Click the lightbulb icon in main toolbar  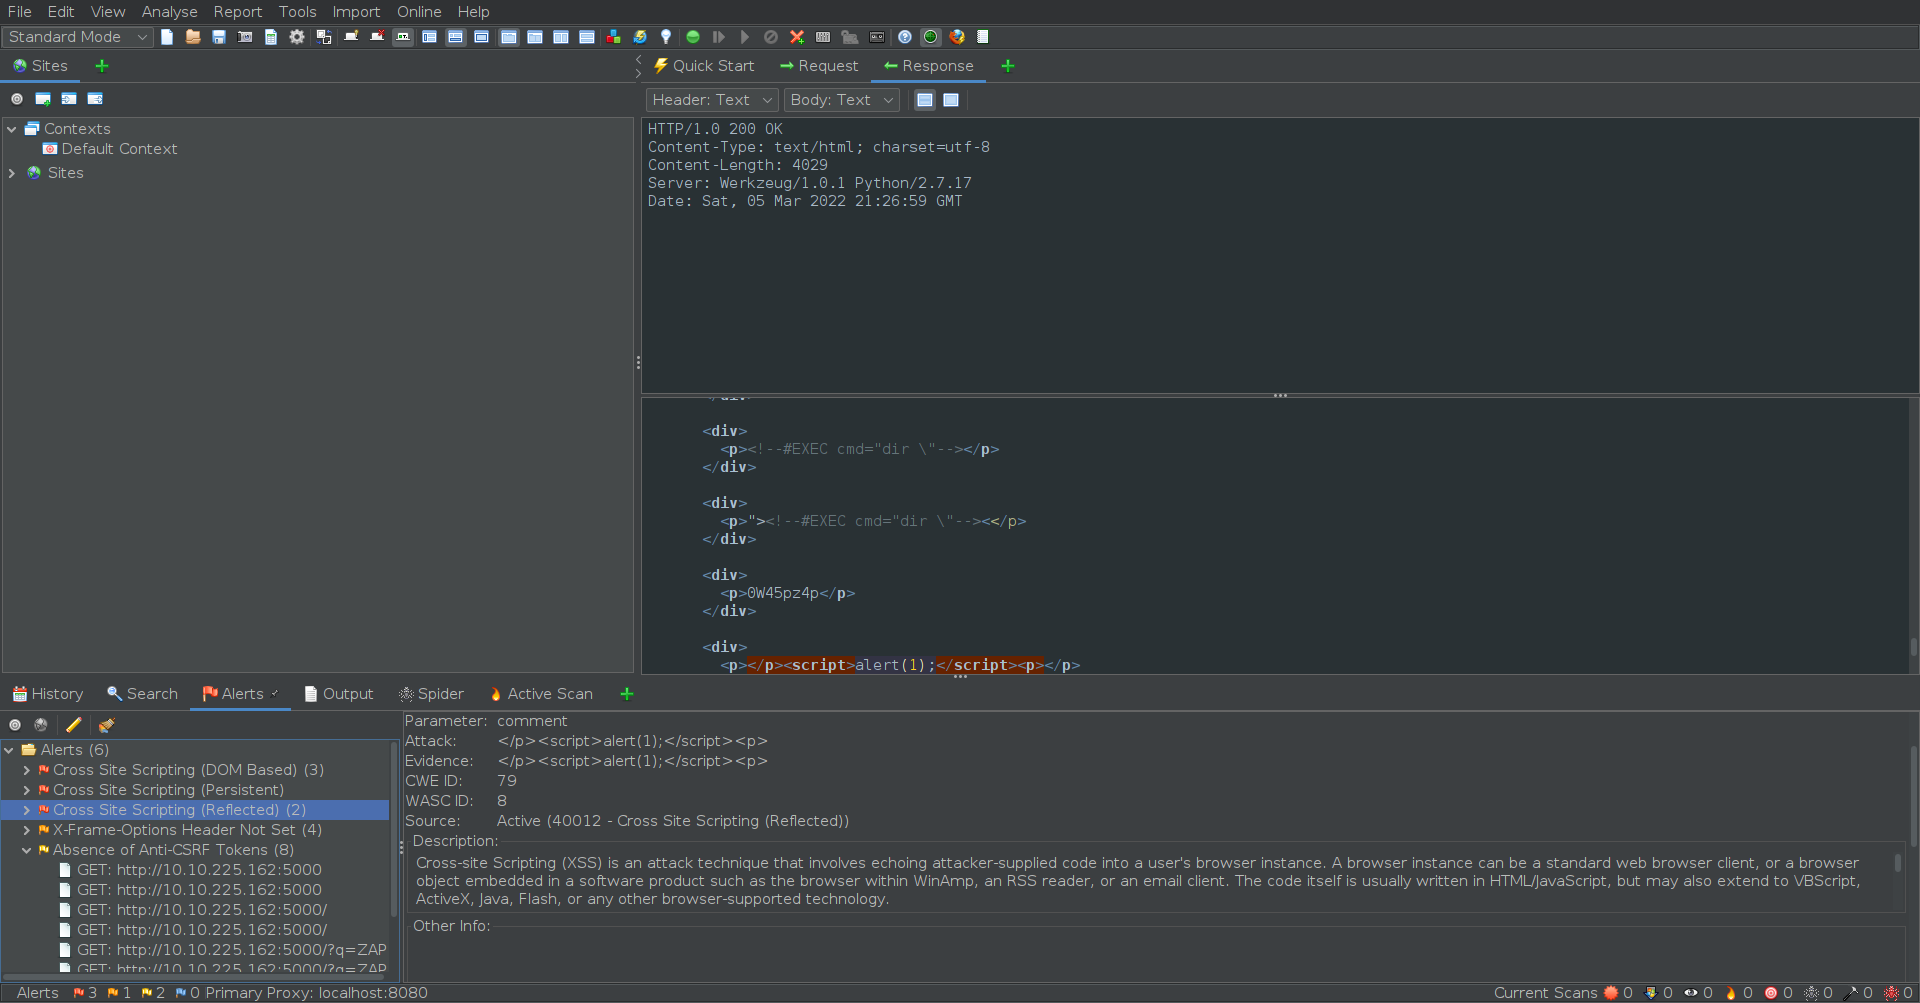[x=666, y=37]
